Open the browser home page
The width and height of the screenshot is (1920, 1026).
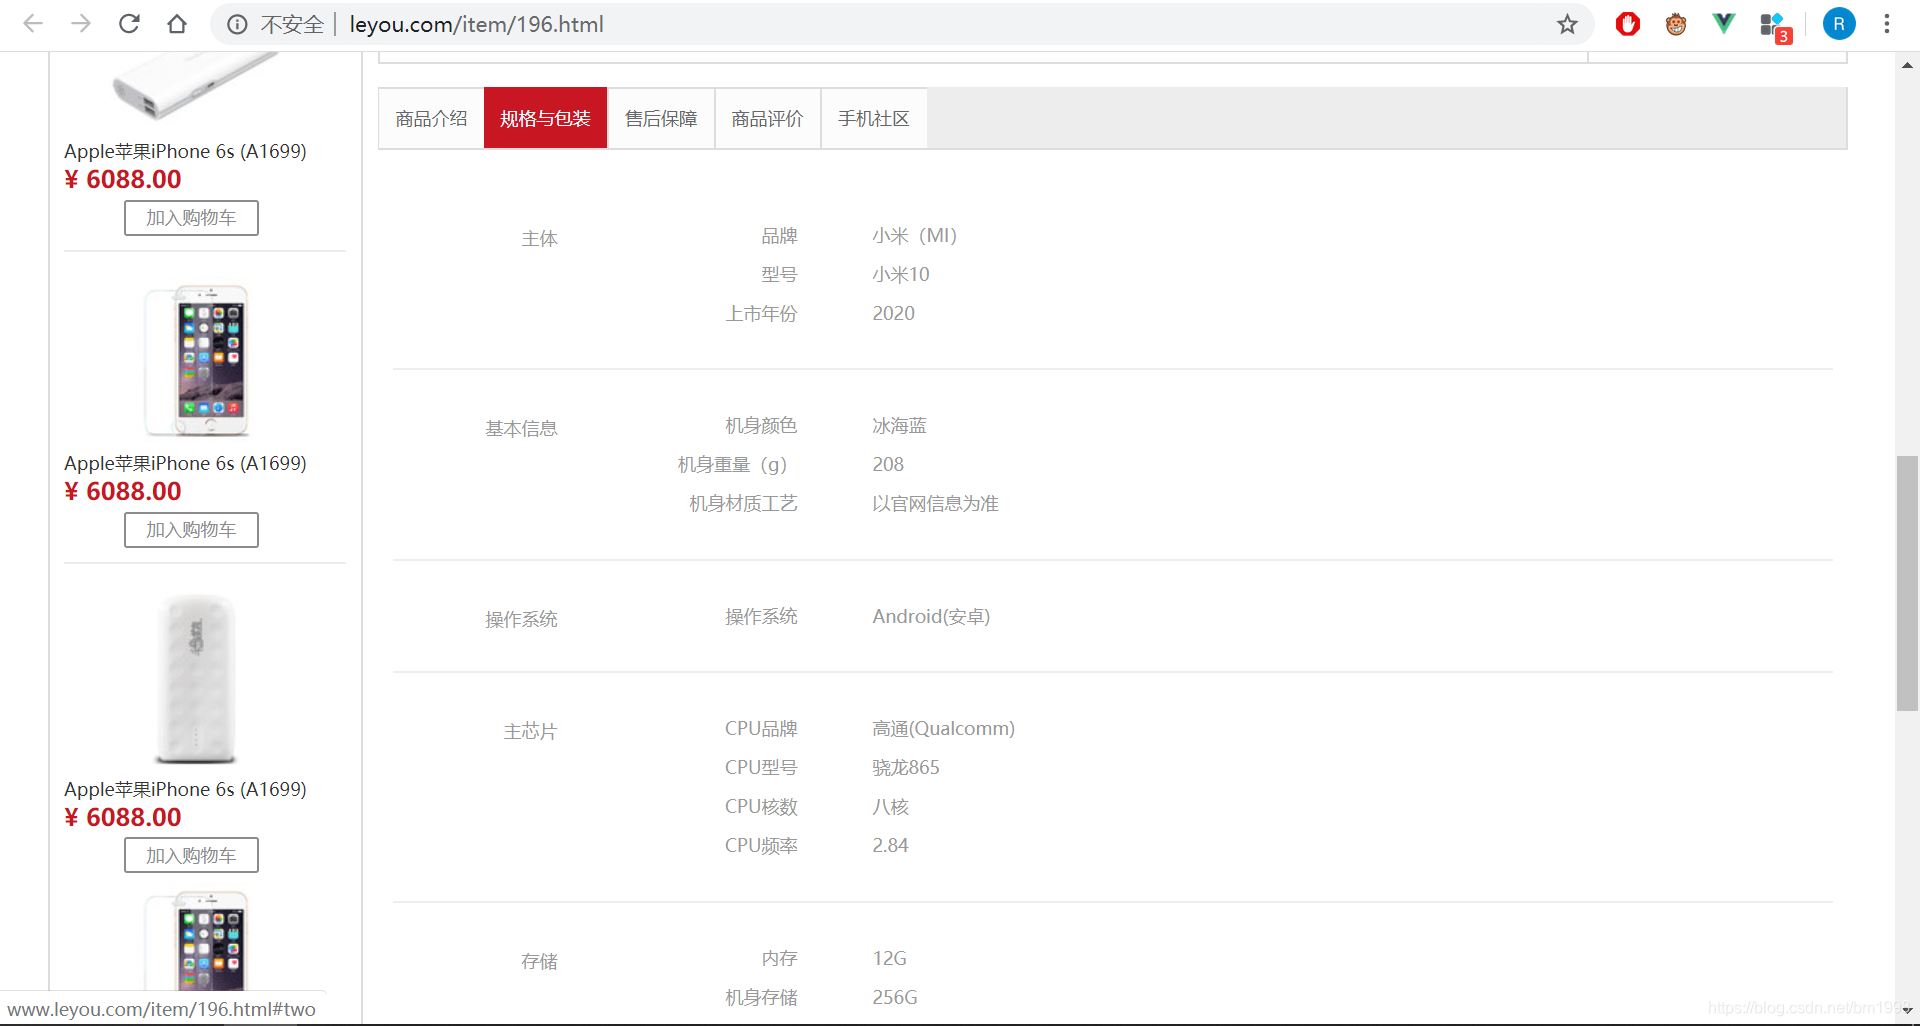[177, 24]
